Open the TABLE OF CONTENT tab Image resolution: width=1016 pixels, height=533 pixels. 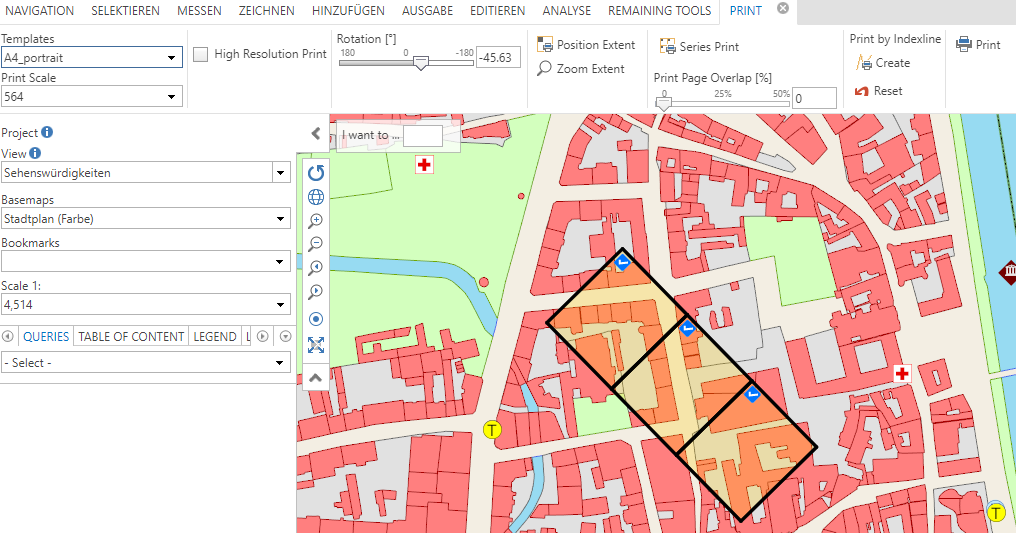(131, 337)
